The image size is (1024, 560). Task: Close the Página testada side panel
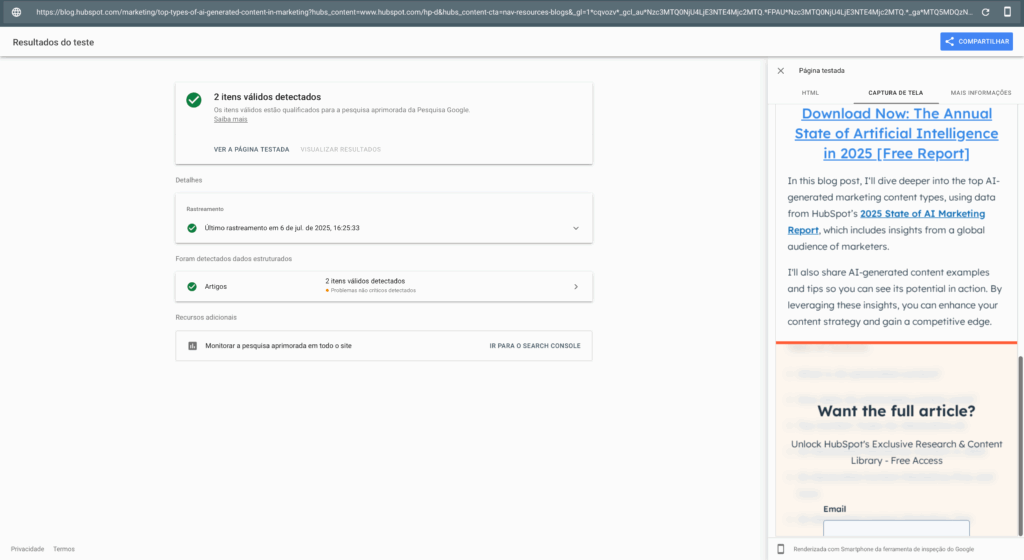click(x=781, y=71)
